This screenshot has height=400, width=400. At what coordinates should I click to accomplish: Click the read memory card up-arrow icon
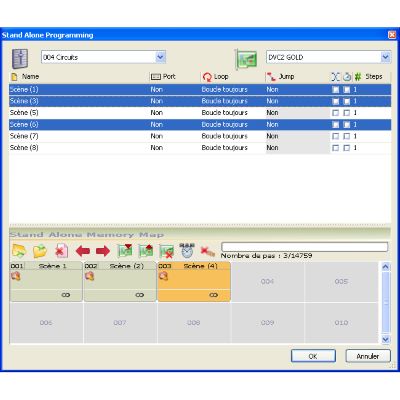click(x=146, y=251)
